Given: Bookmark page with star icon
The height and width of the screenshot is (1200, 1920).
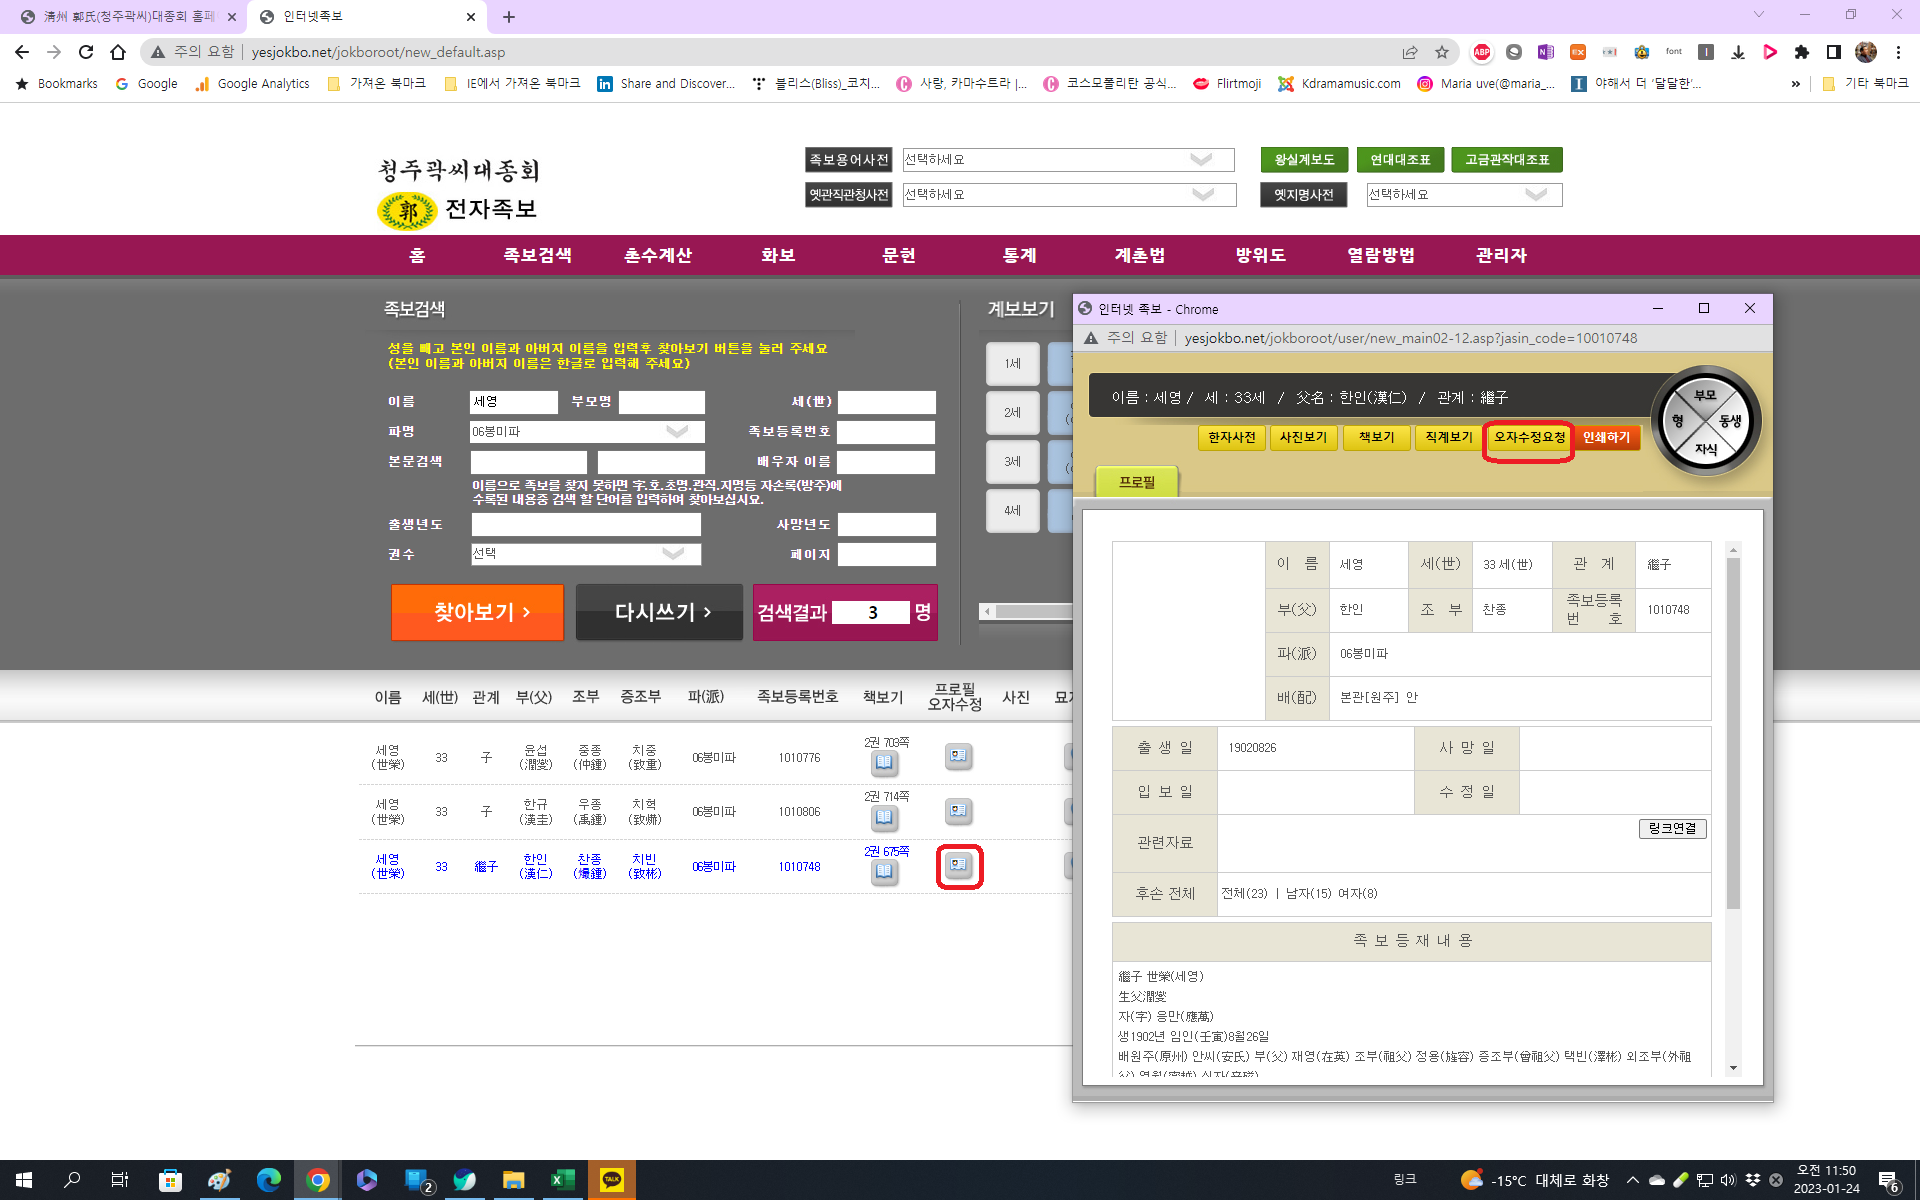Looking at the screenshot, I should coord(1442,52).
